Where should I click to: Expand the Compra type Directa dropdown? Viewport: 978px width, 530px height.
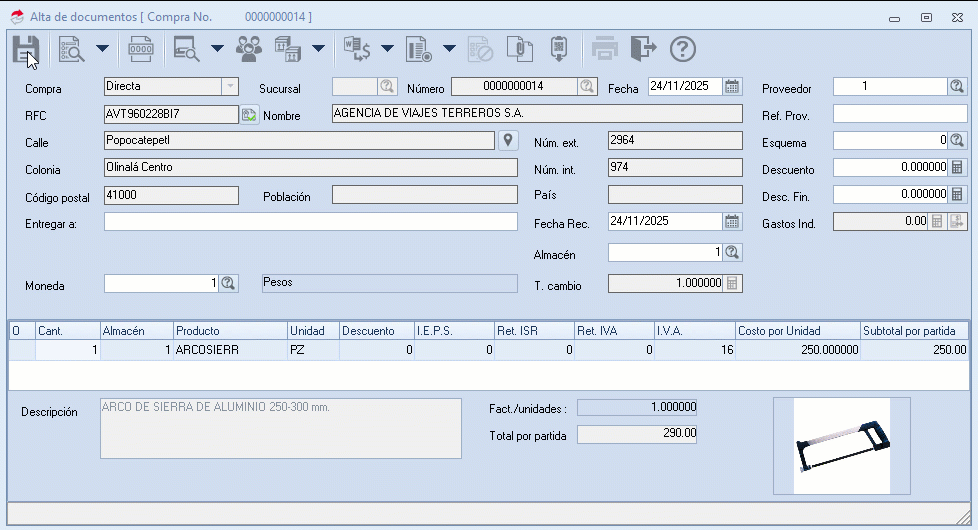tap(229, 87)
